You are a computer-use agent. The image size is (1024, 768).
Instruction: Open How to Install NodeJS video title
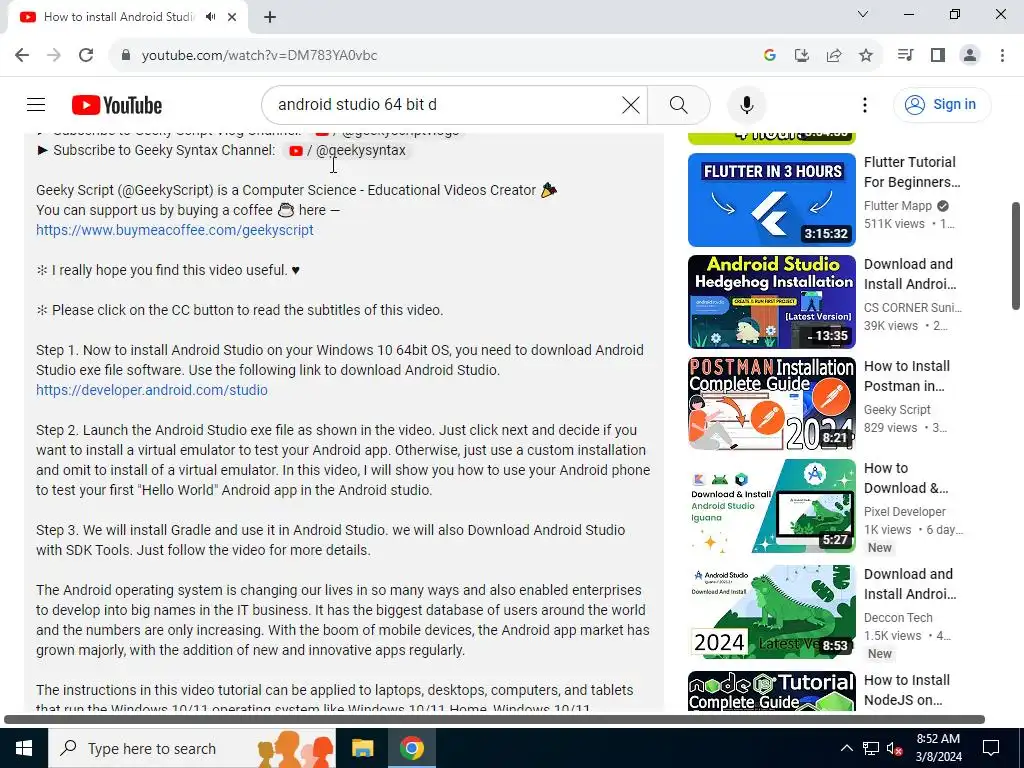(x=906, y=690)
